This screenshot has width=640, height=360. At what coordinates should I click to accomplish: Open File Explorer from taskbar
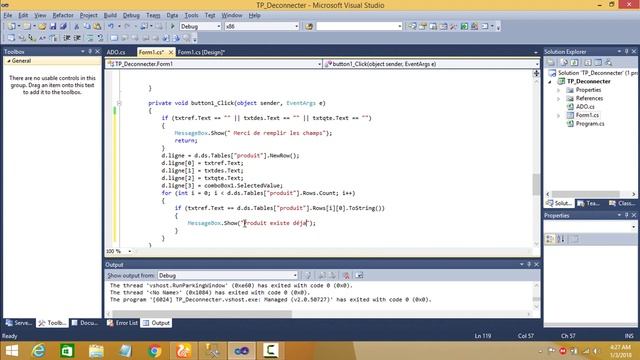pos(96,351)
